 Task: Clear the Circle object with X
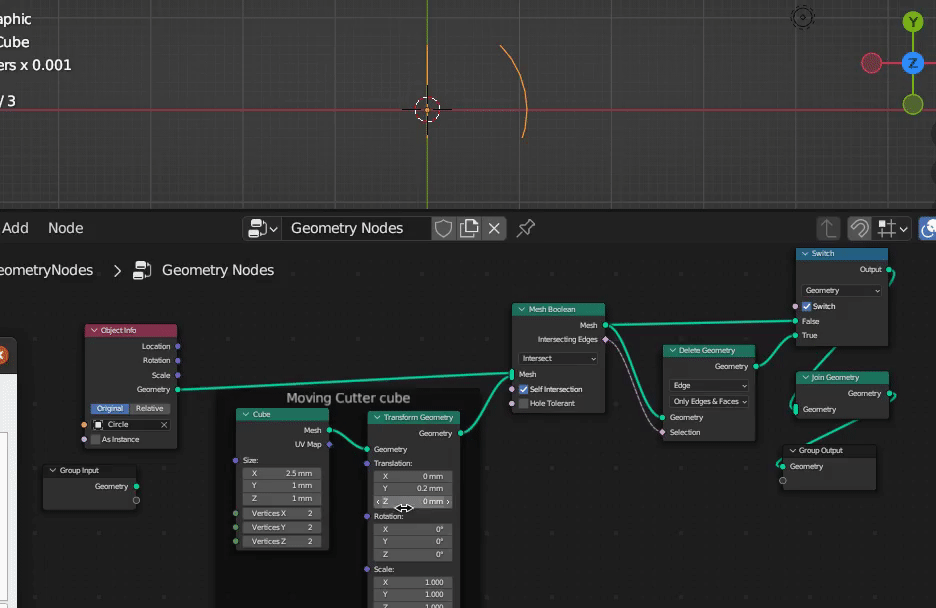click(x=164, y=425)
